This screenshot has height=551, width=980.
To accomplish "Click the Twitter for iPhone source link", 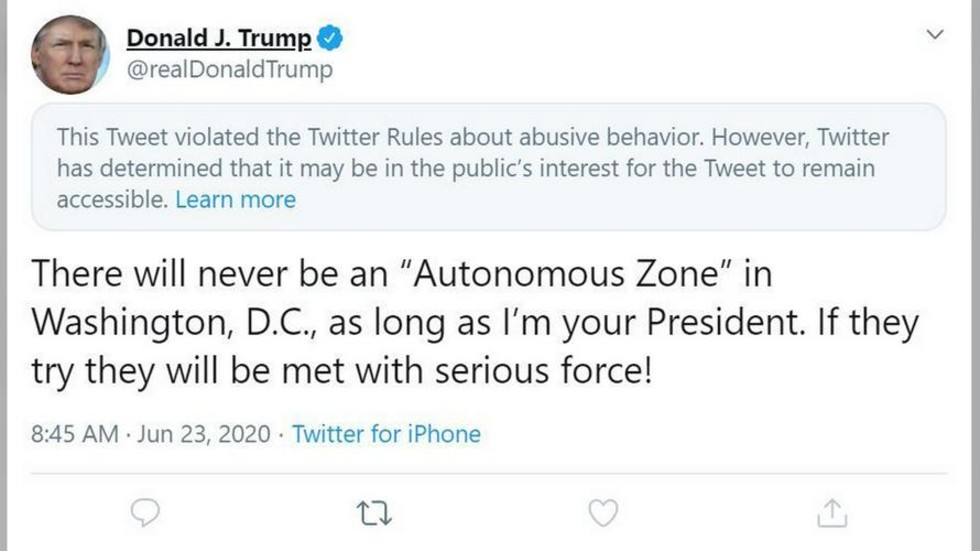I will [386, 434].
